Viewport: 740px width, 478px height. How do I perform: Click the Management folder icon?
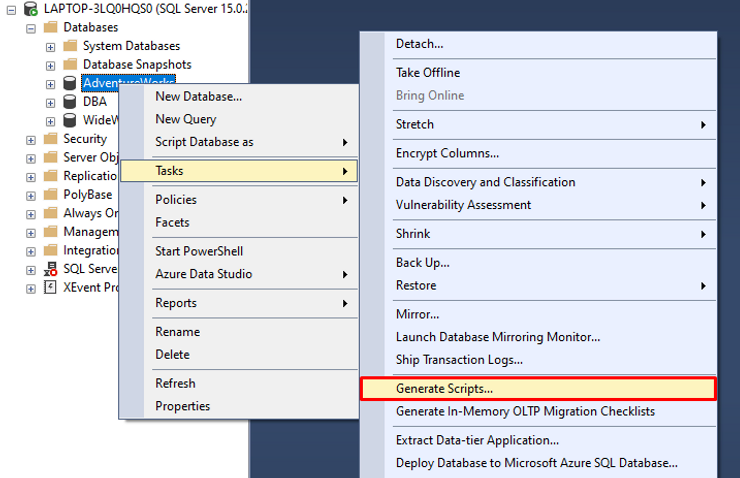click(50, 232)
